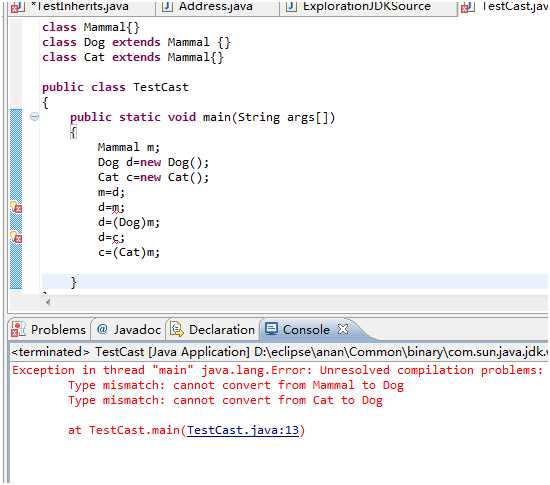The image size is (550, 485).
Task: Switch to the Javadoc tab
Action: [x=129, y=330]
